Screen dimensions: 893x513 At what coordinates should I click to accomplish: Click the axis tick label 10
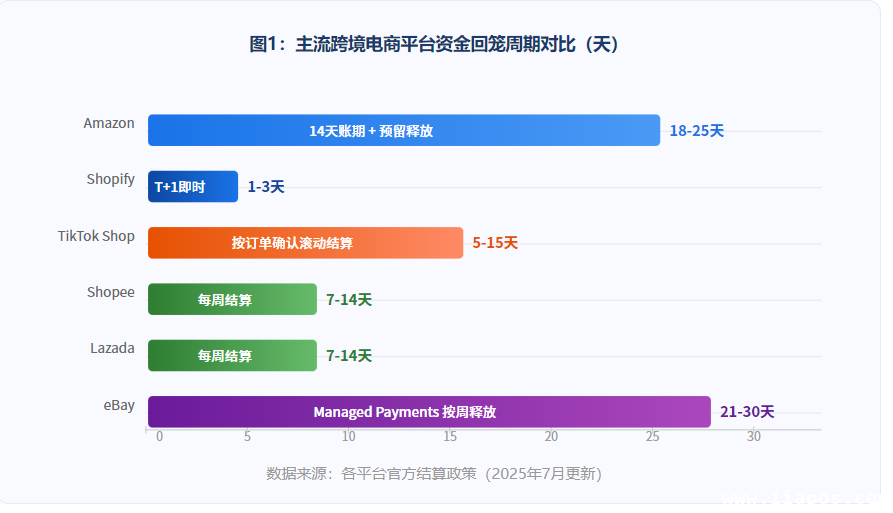(349, 437)
